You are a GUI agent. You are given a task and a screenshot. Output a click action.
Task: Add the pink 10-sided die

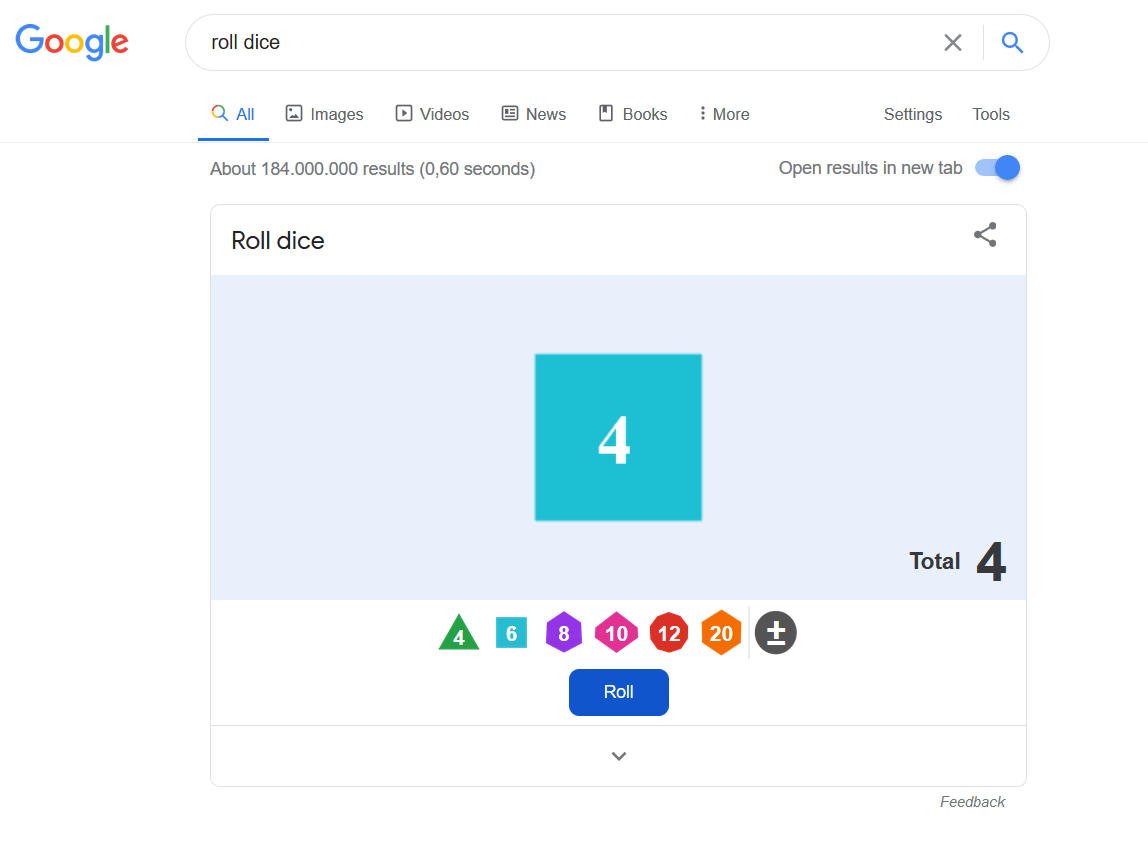pos(616,633)
